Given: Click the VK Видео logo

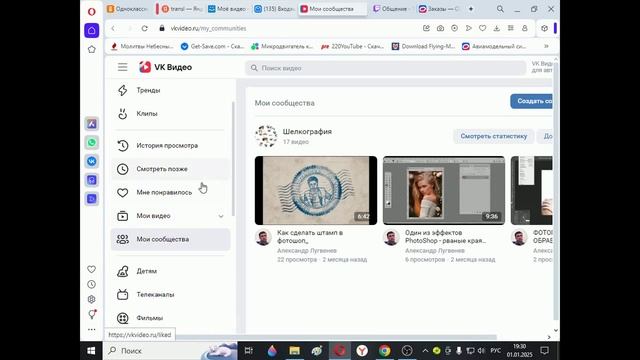Looking at the screenshot, I should (x=165, y=67).
